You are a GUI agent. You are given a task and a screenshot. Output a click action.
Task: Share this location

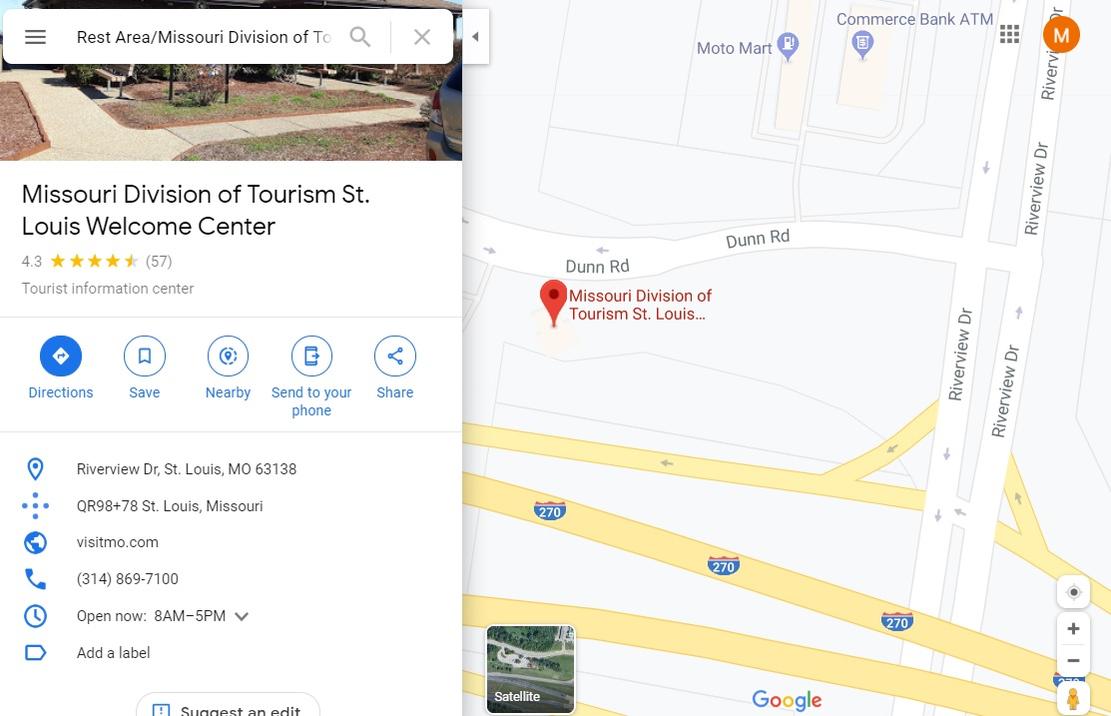(395, 356)
